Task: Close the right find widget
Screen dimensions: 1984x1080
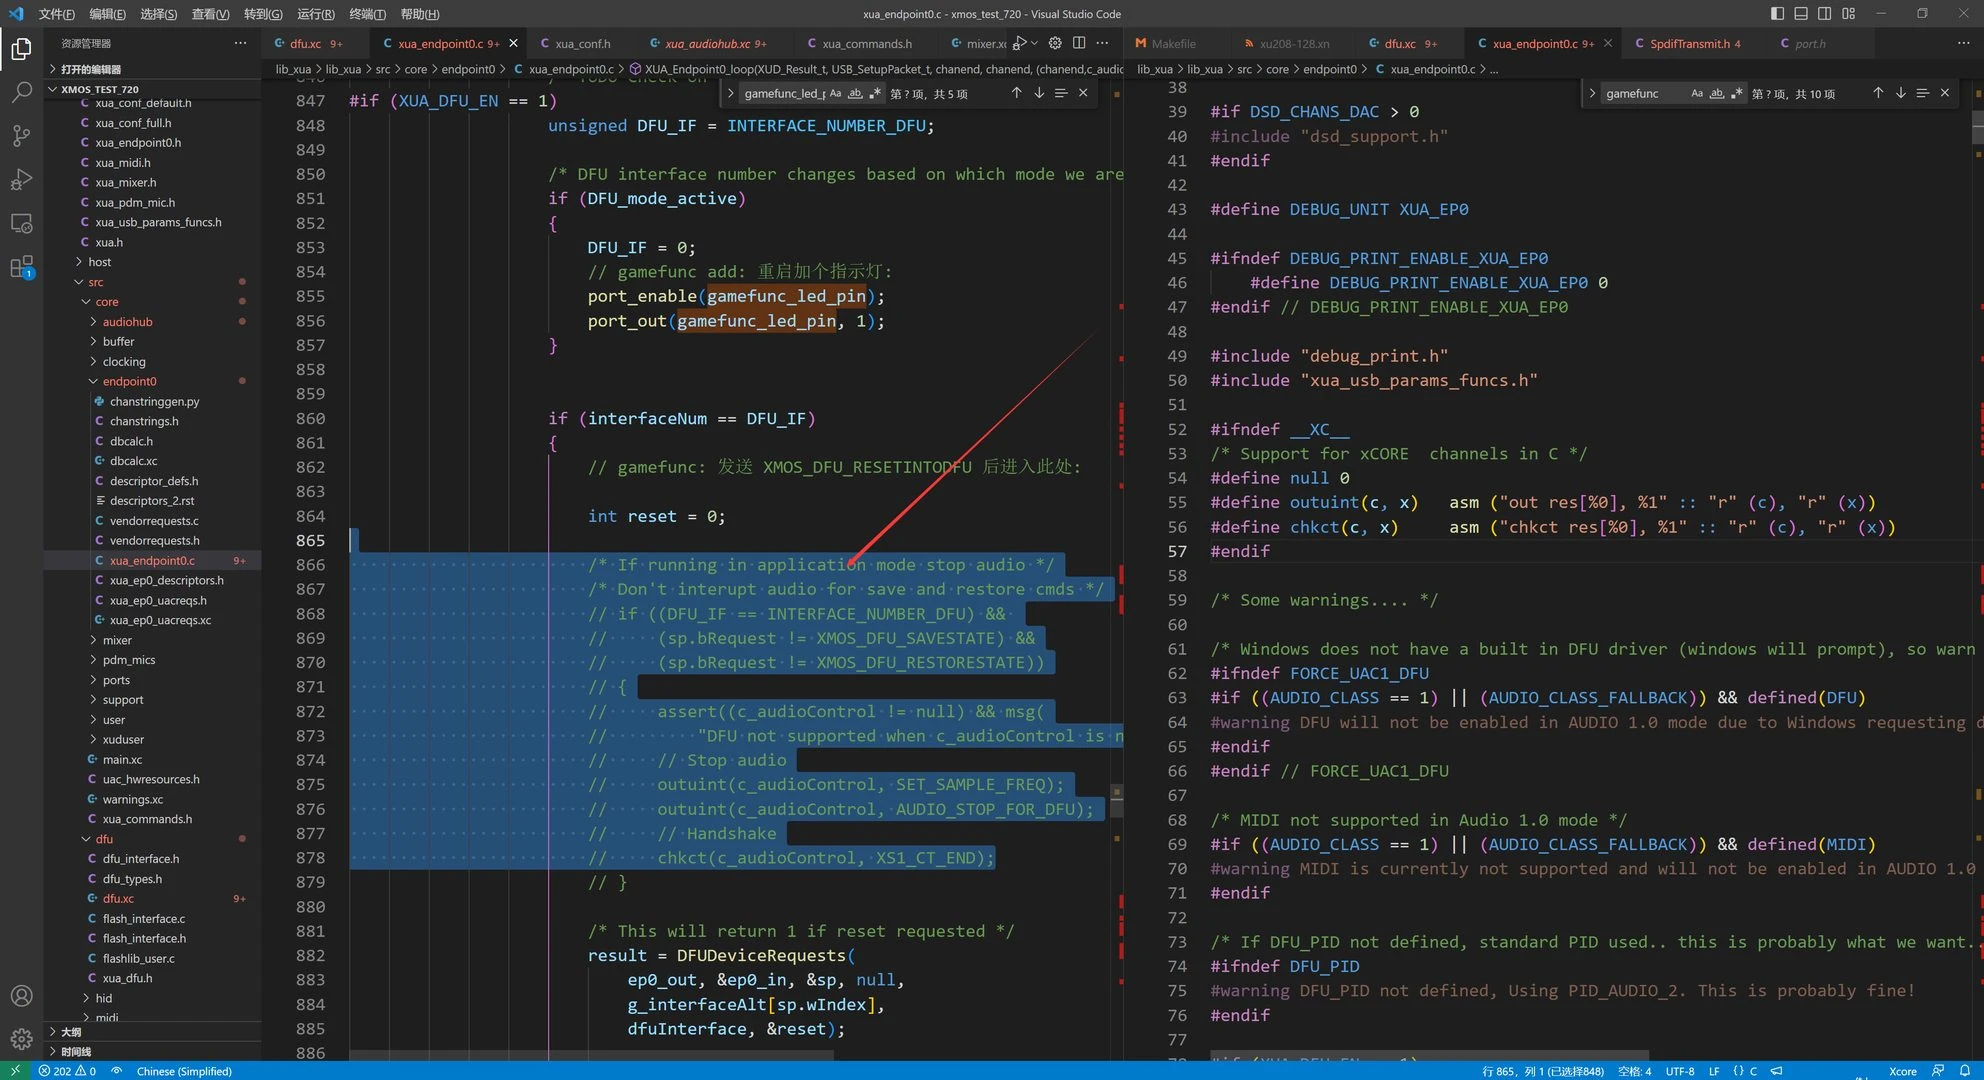Action: click(x=1945, y=93)
